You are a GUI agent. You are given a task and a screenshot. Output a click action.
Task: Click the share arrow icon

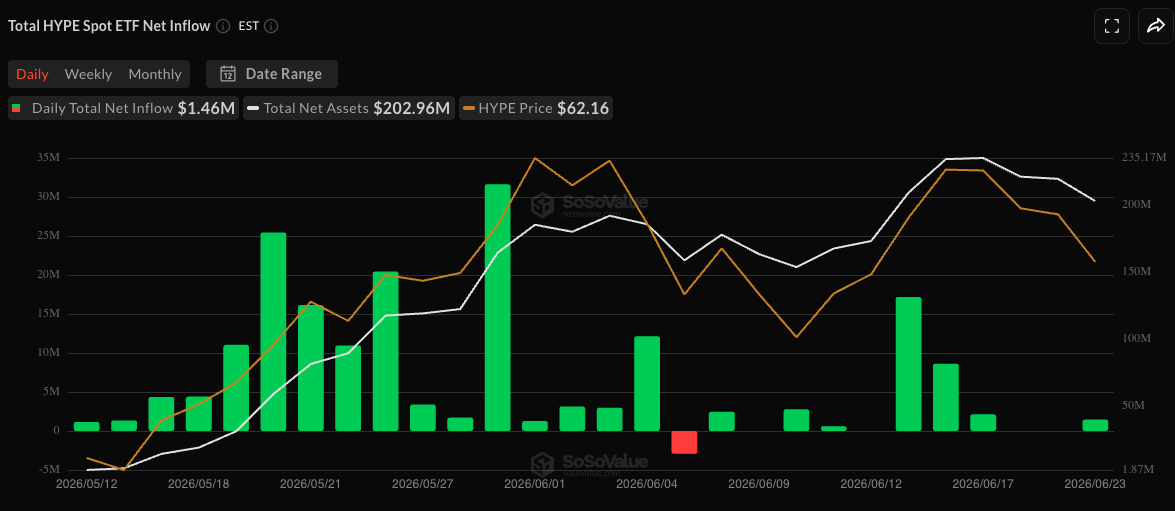[1156, 26]
